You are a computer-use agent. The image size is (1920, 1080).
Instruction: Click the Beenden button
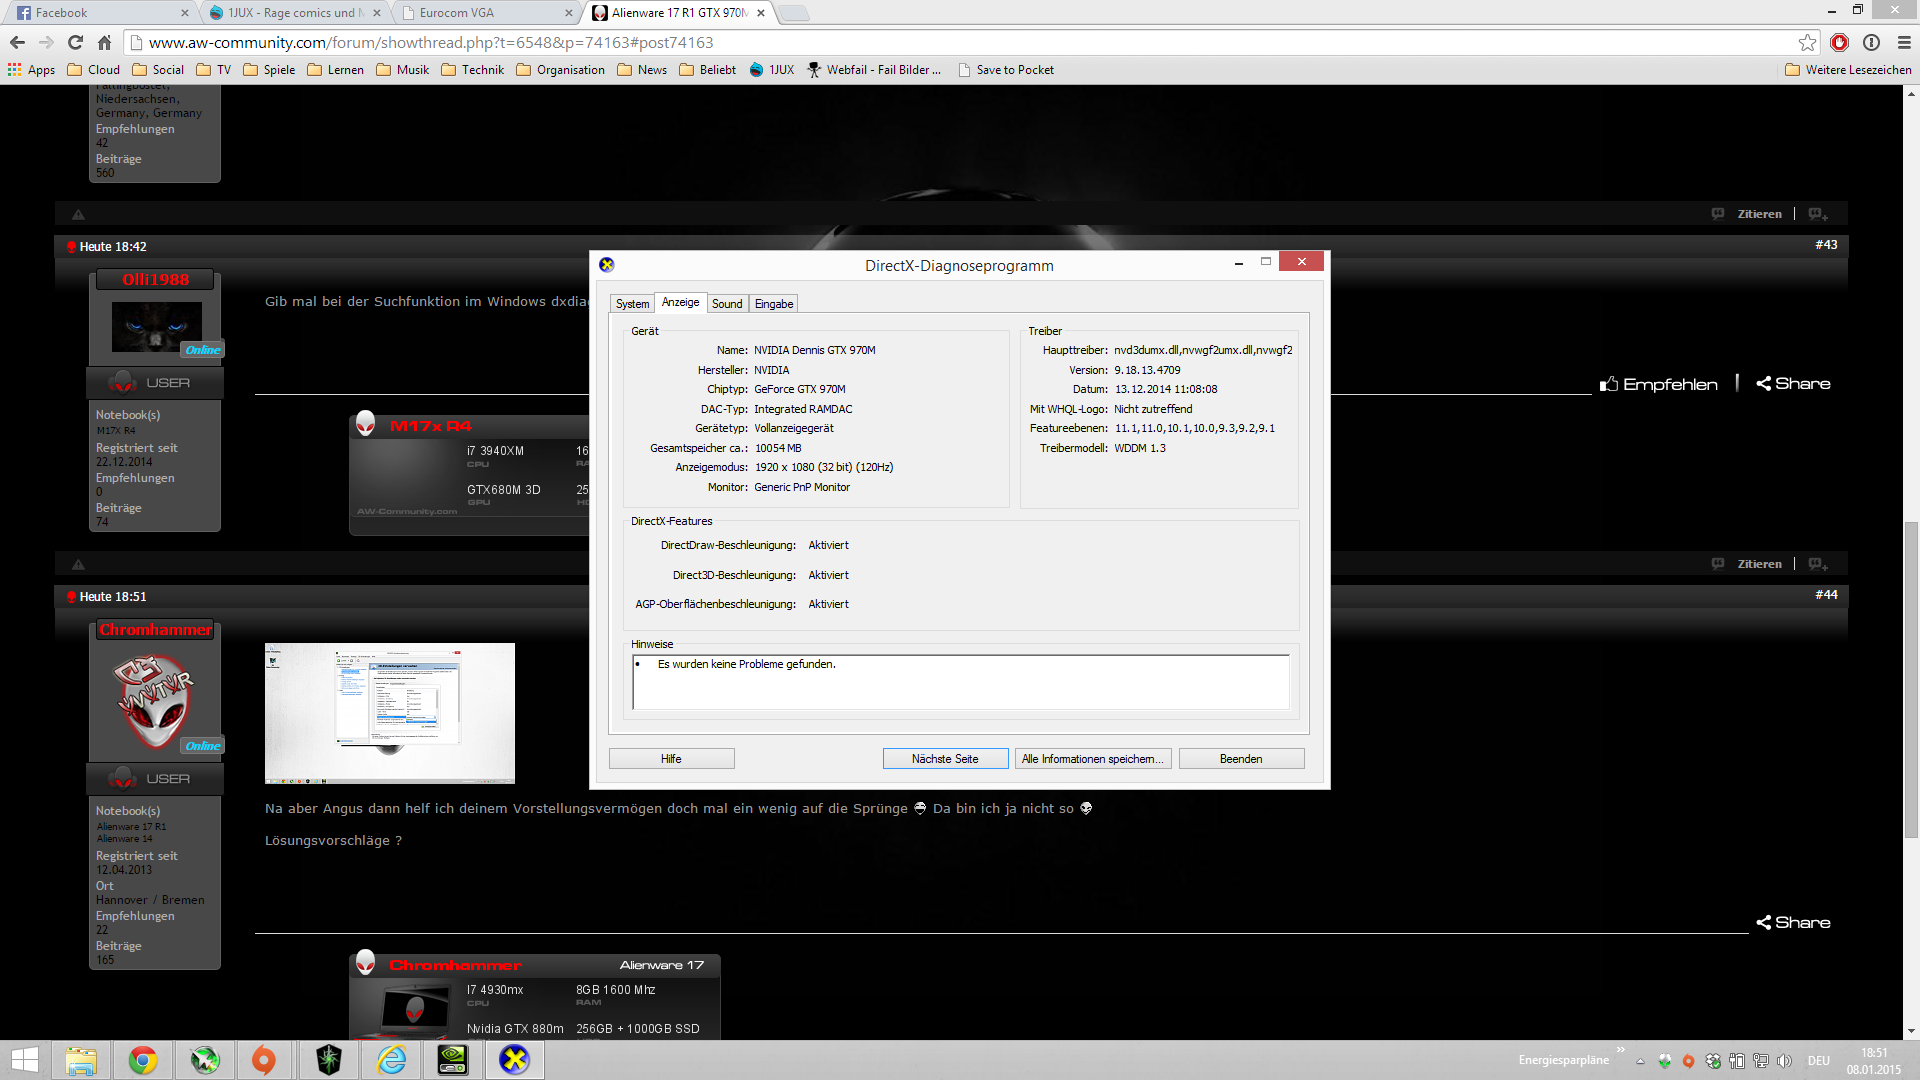tap(1241, 759)
